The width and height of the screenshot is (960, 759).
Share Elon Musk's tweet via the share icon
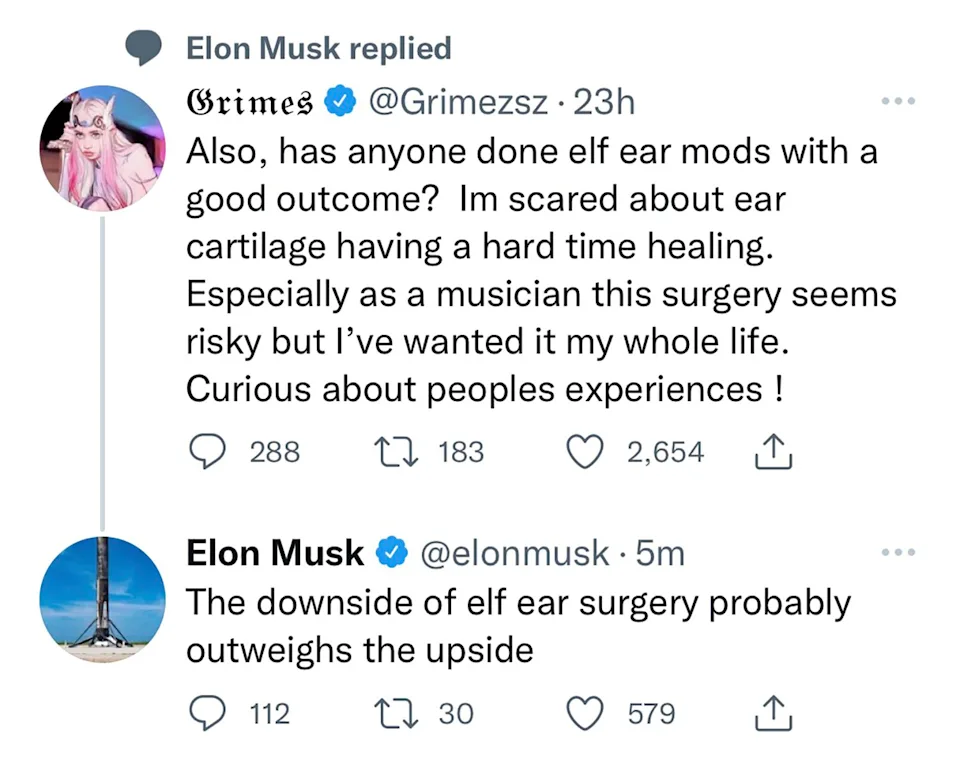coord(773,713)
